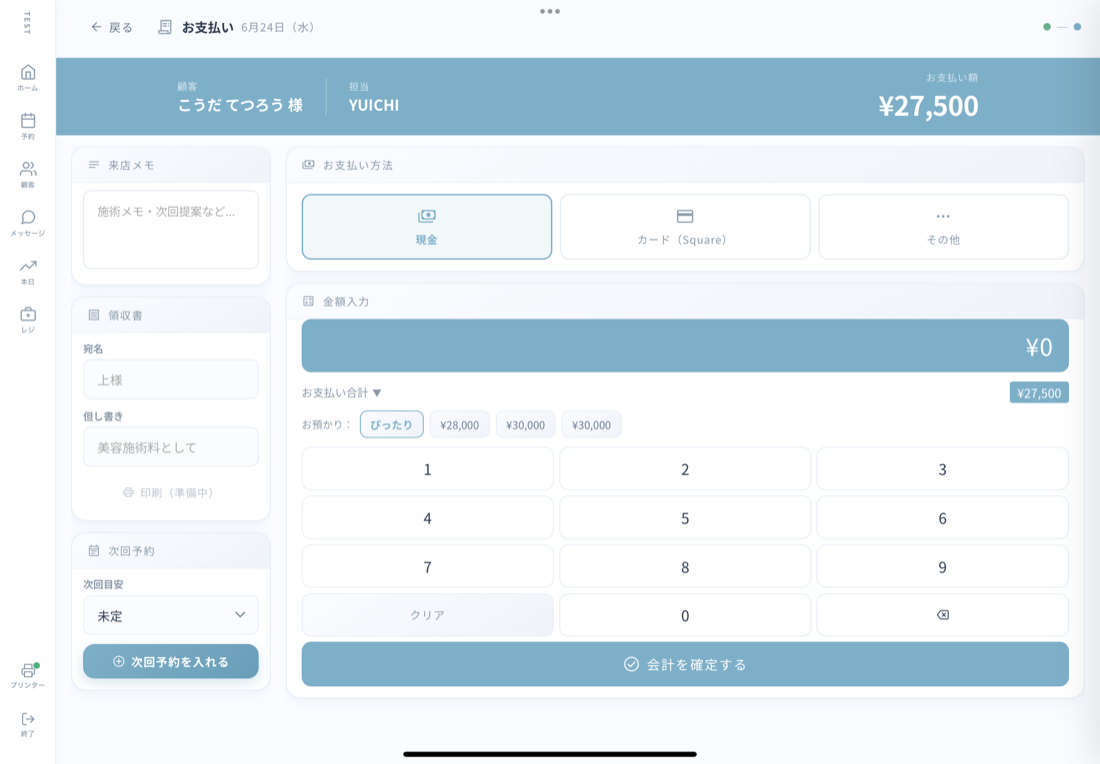The height and width of the screenshot is (764, 1100).
Task: Select カード (Square) payment method
Action: click(x=685, y=227)
